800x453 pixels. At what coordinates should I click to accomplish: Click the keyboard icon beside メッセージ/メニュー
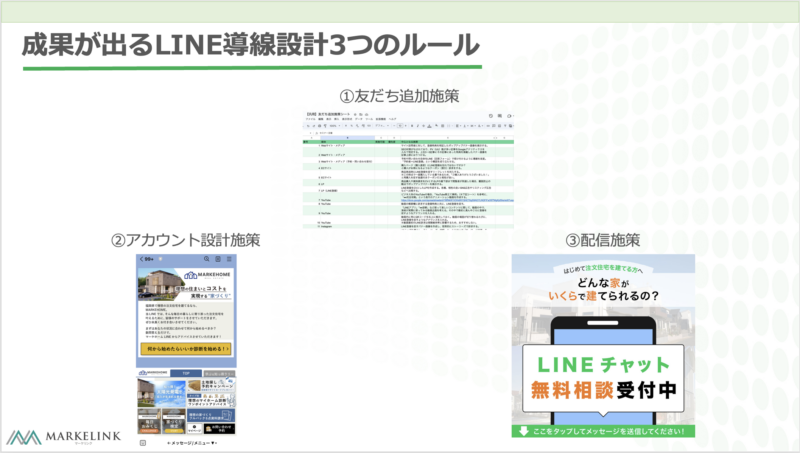142,442
